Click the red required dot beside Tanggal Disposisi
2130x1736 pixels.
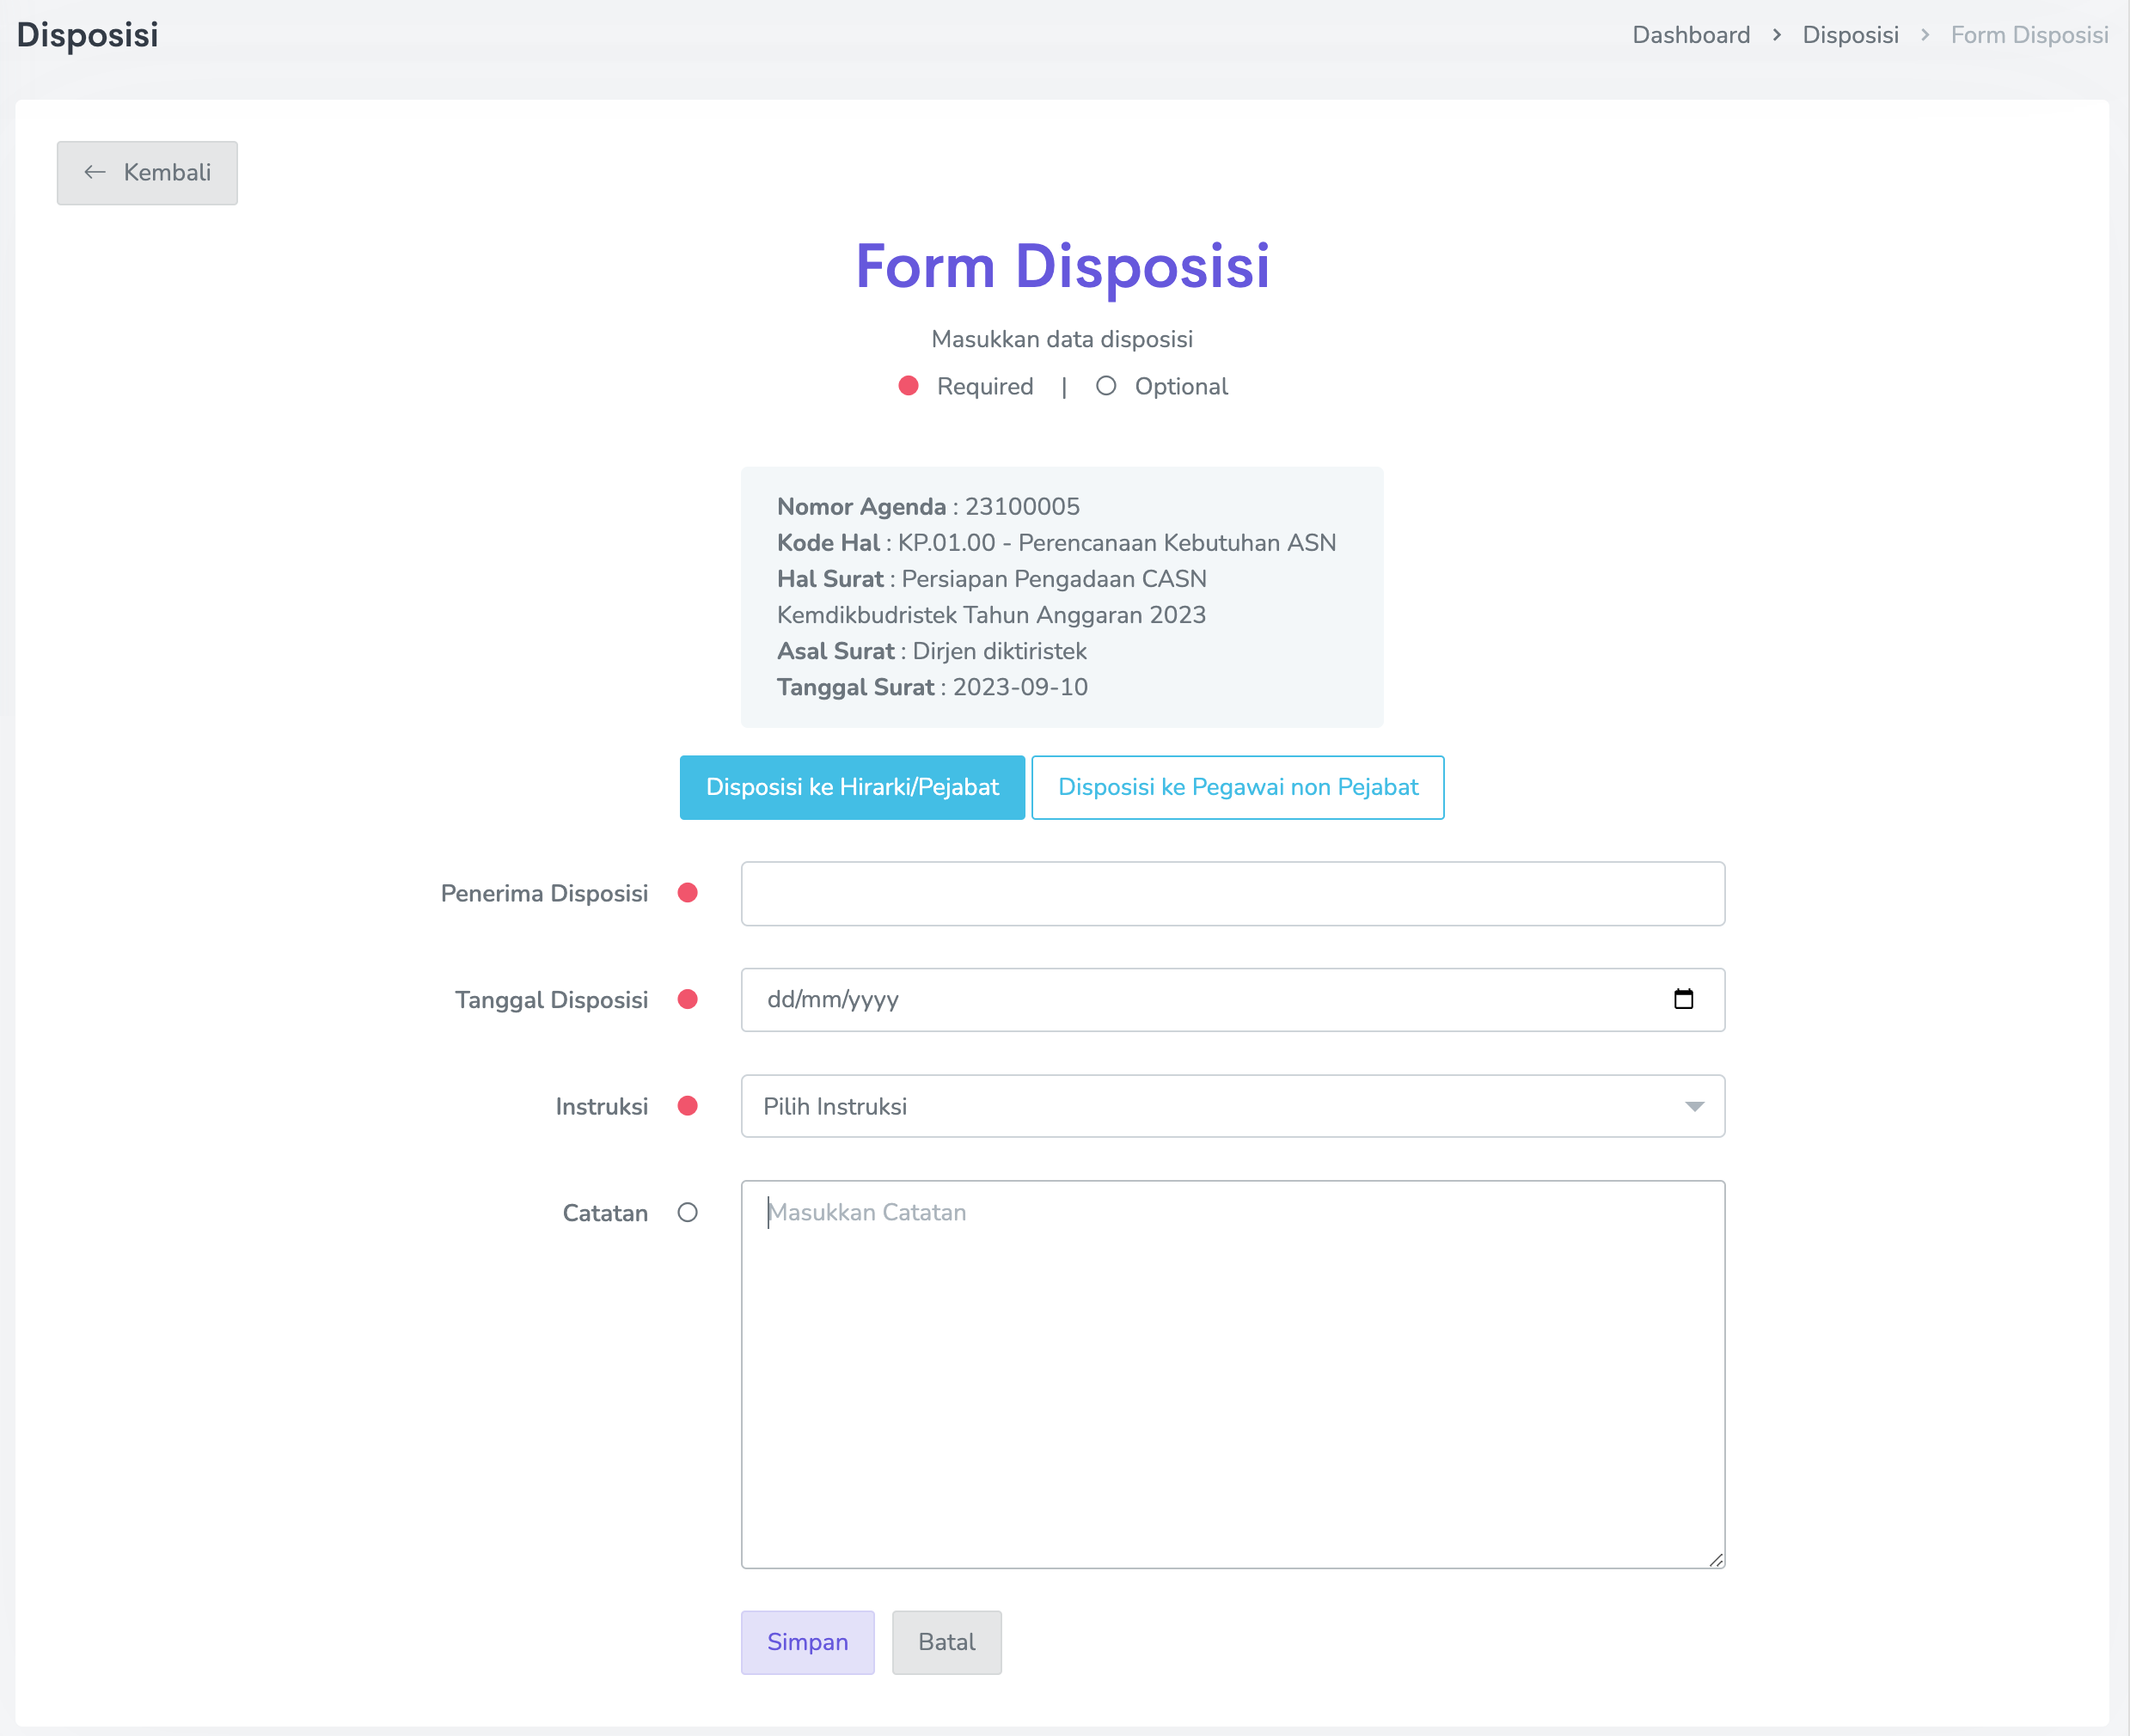[x=687, y=999]
